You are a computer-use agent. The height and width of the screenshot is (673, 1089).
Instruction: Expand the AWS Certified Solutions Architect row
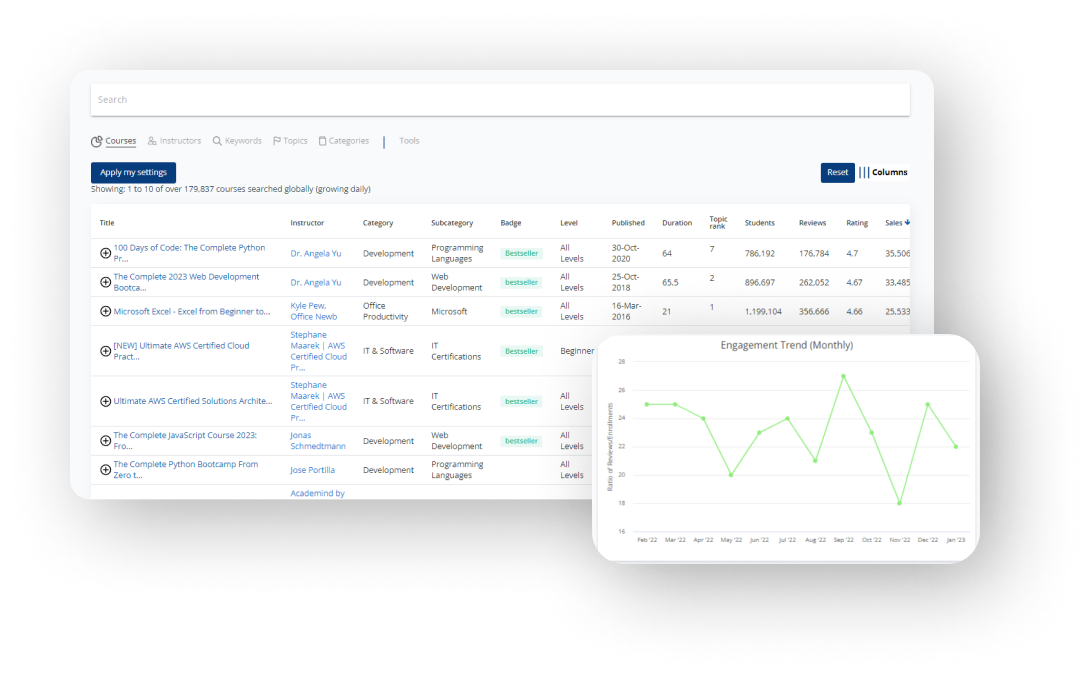pyautogui.click(x=106, y=401)
